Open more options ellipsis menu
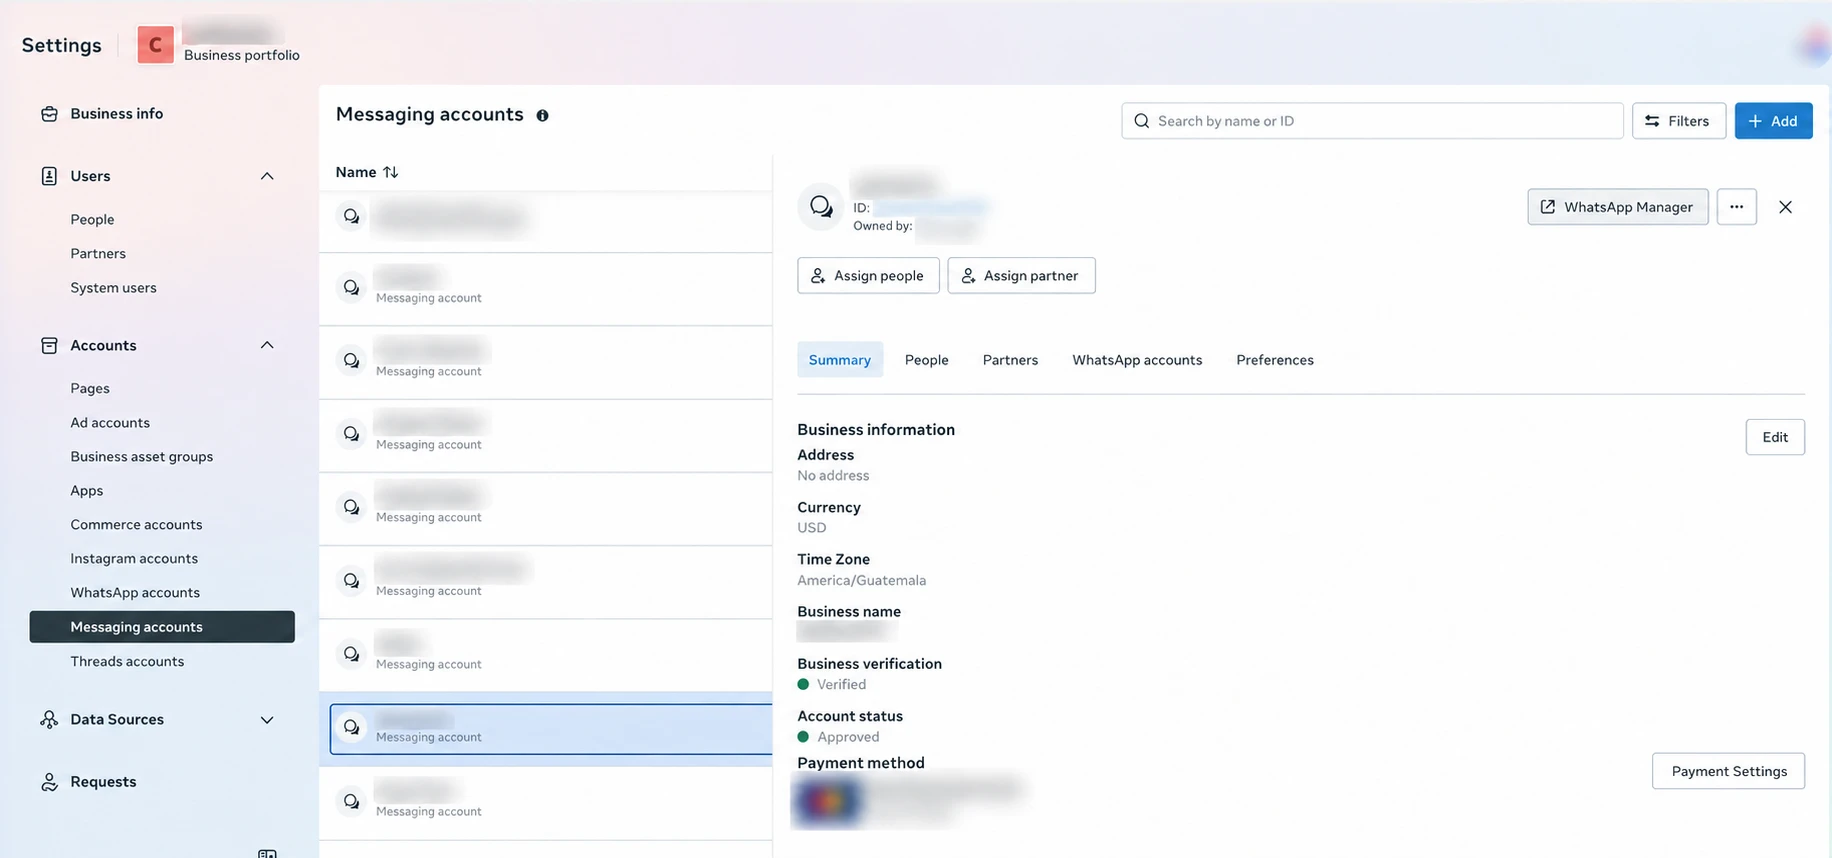 [1737, 207]
